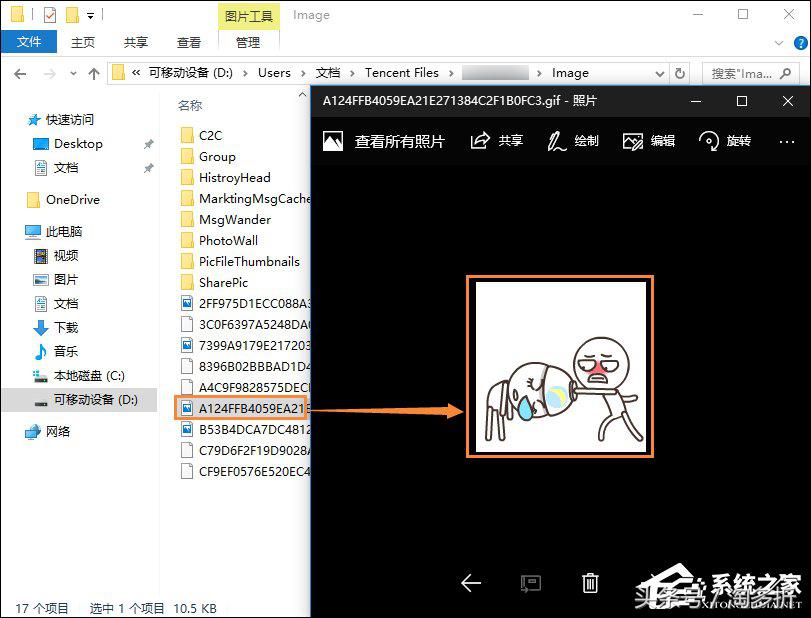
Task: Click the back arrow in the Photos viewer
Action: pyautogui.click(x=470, y=583)
